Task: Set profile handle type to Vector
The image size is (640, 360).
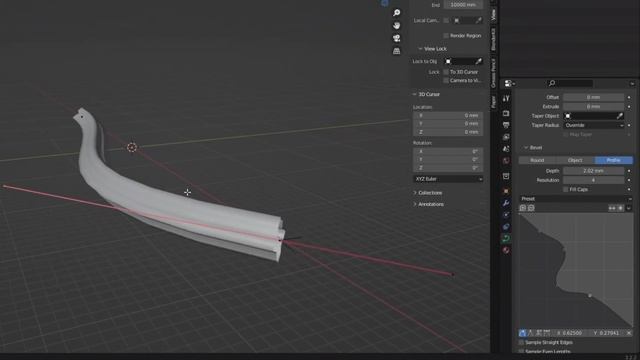Action: click(x=530, y=333)
